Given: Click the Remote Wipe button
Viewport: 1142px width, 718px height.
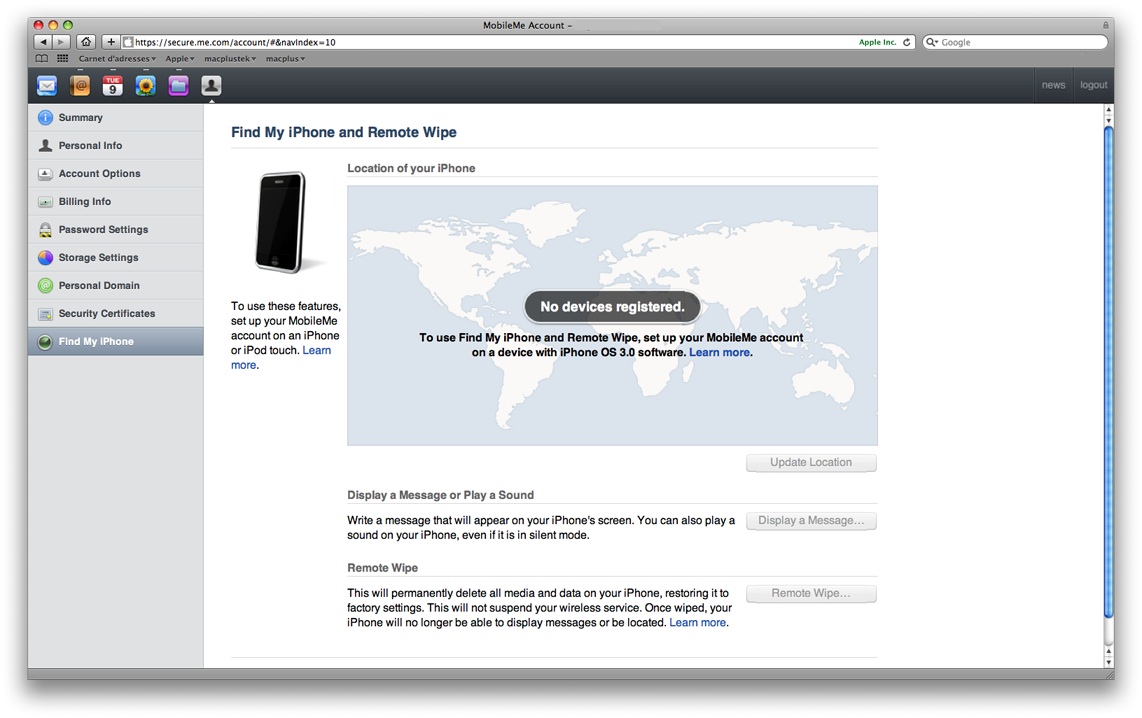Looking at the screenshot, I should pos(811,593).
